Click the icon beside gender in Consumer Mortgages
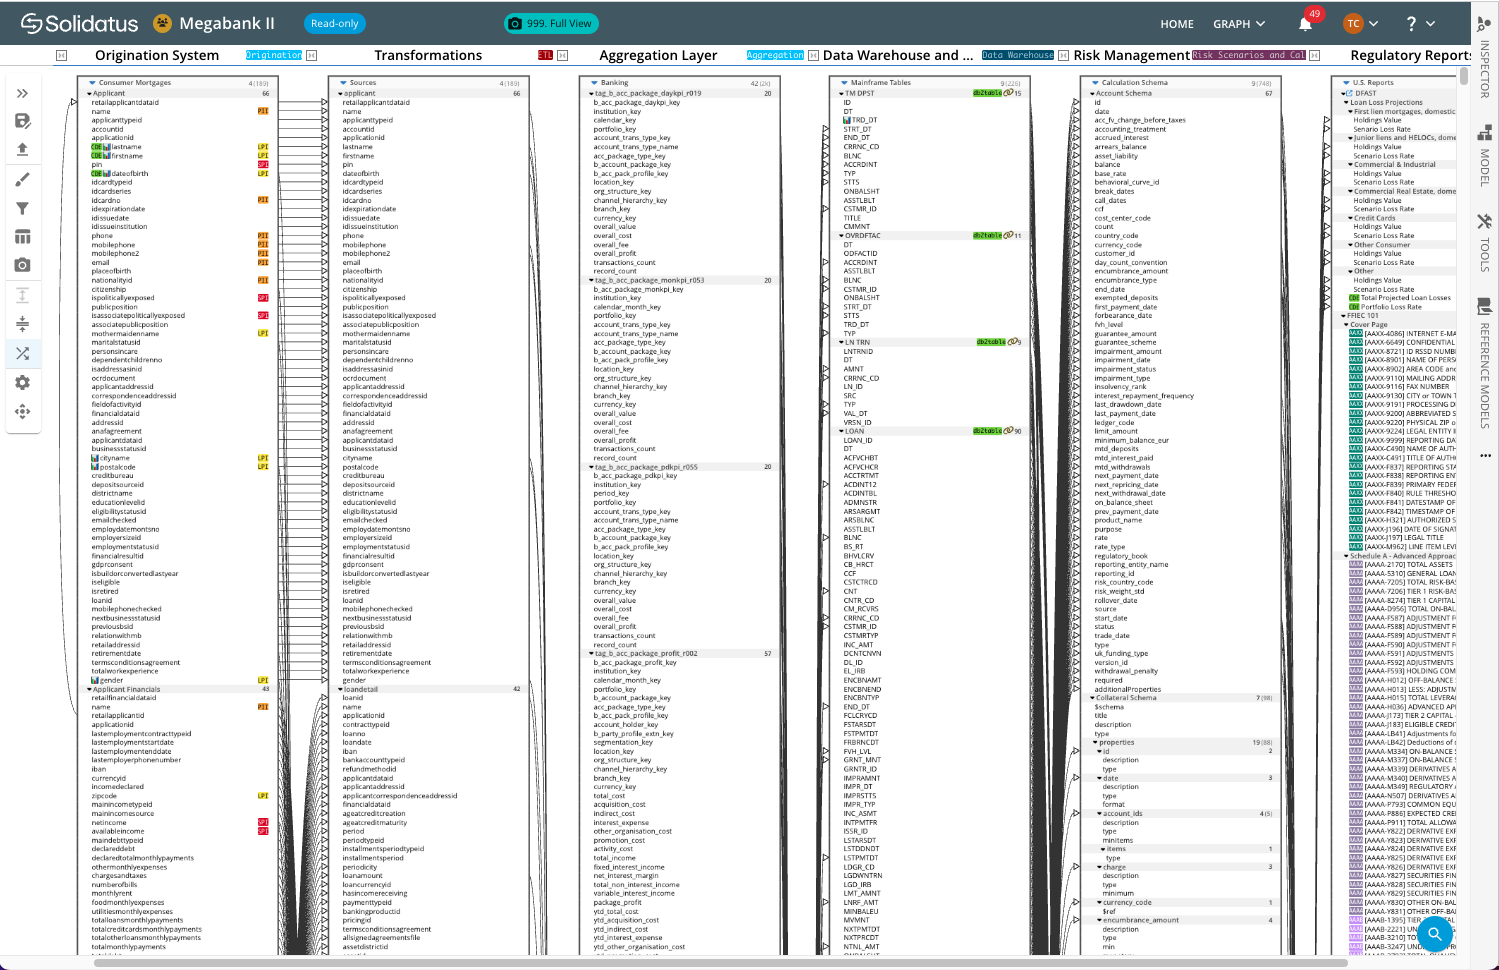This screenshot has width=1499, height=970. tap(95, 680)
